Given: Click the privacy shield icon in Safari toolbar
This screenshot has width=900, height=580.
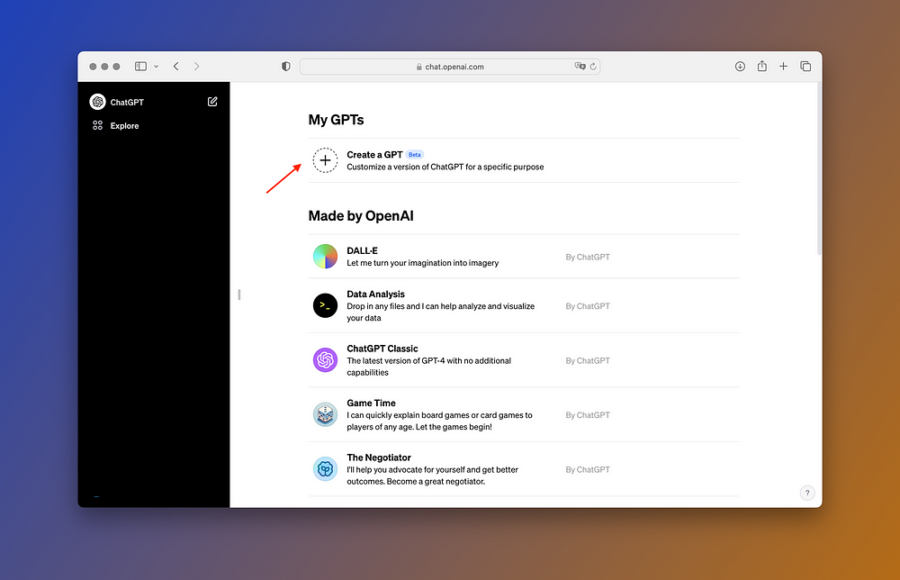Looking at the screenshot, I should [286, 65].
